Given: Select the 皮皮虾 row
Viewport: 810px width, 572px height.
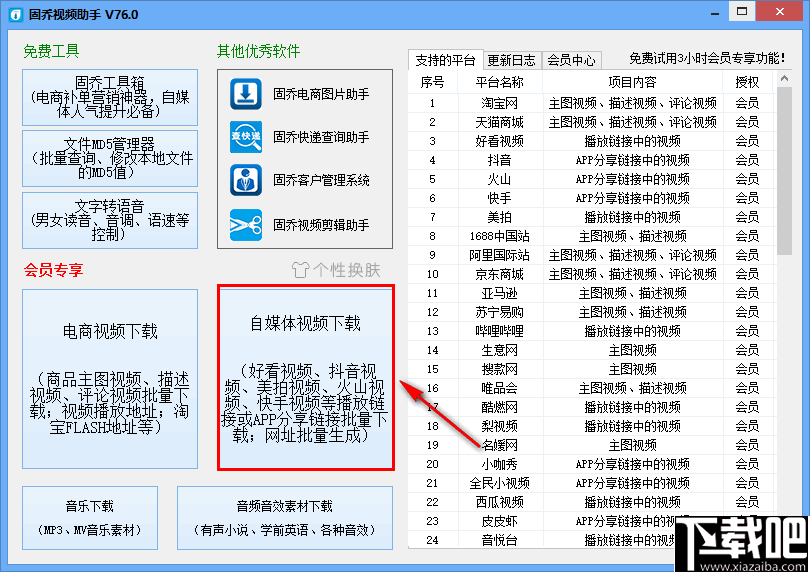Looking at the screenshot, I should pos(592,521).
